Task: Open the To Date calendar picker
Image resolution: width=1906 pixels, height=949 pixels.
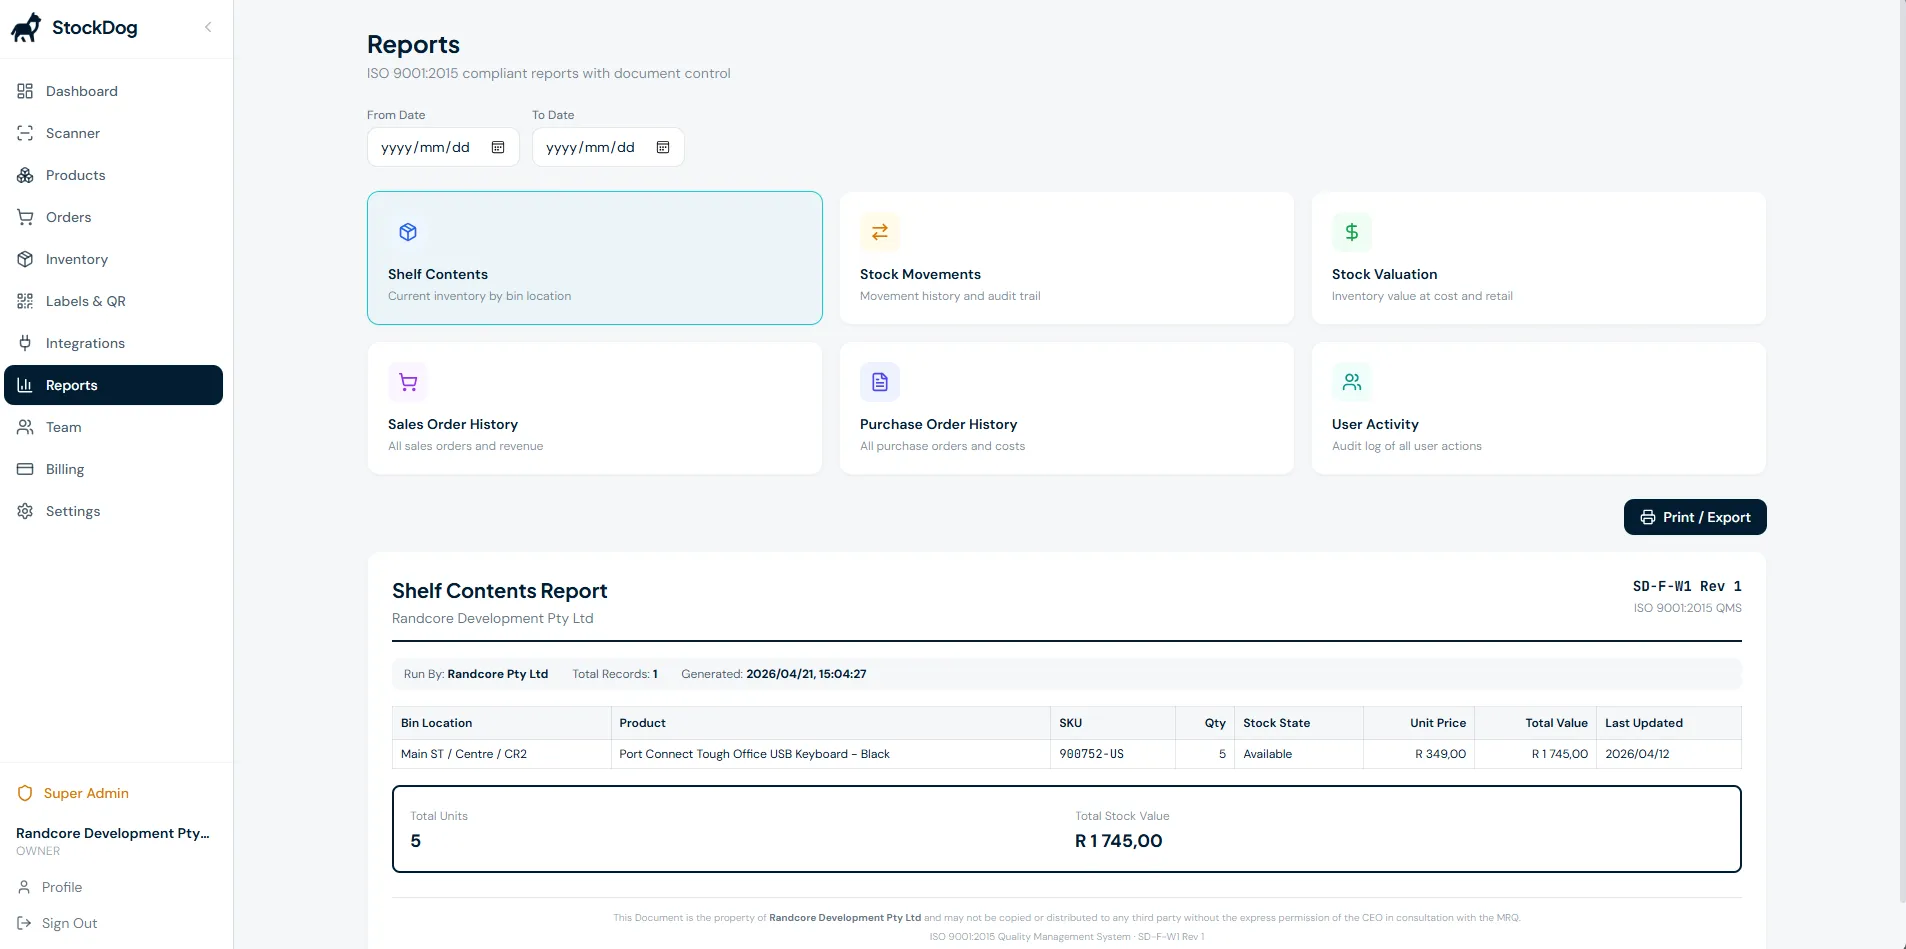Action: 663,147
